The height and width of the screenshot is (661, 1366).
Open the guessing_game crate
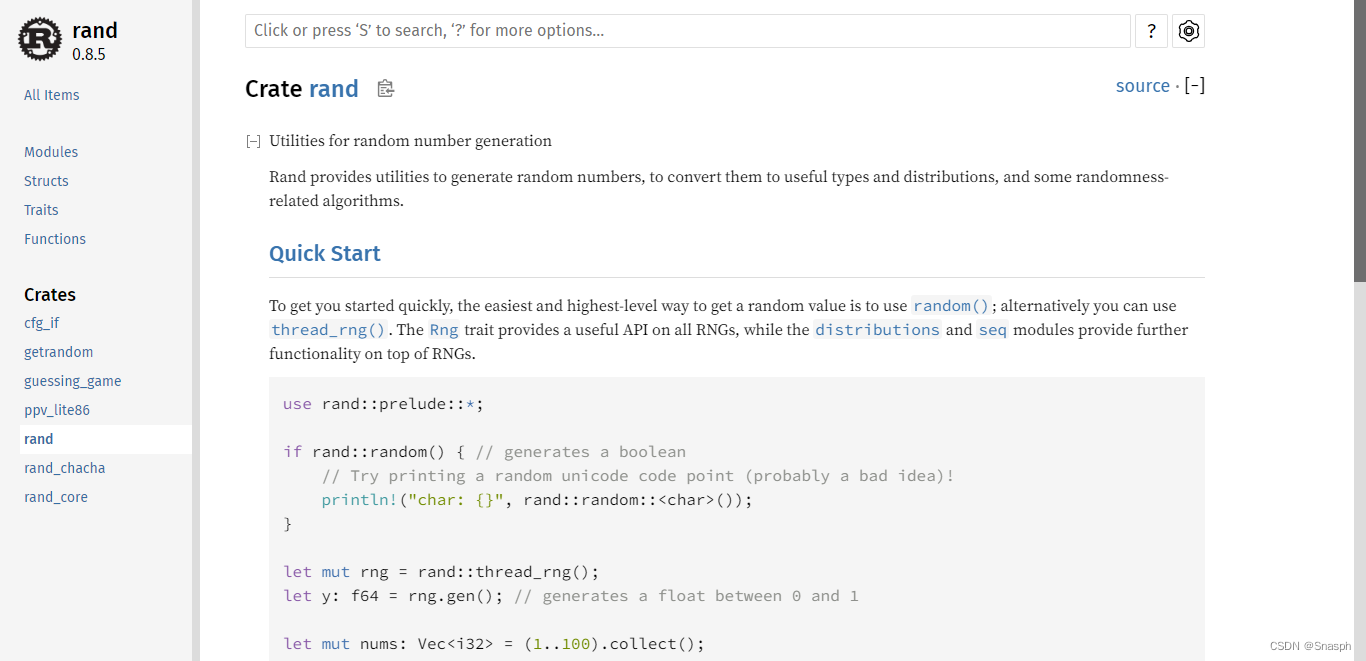(73, 381)
